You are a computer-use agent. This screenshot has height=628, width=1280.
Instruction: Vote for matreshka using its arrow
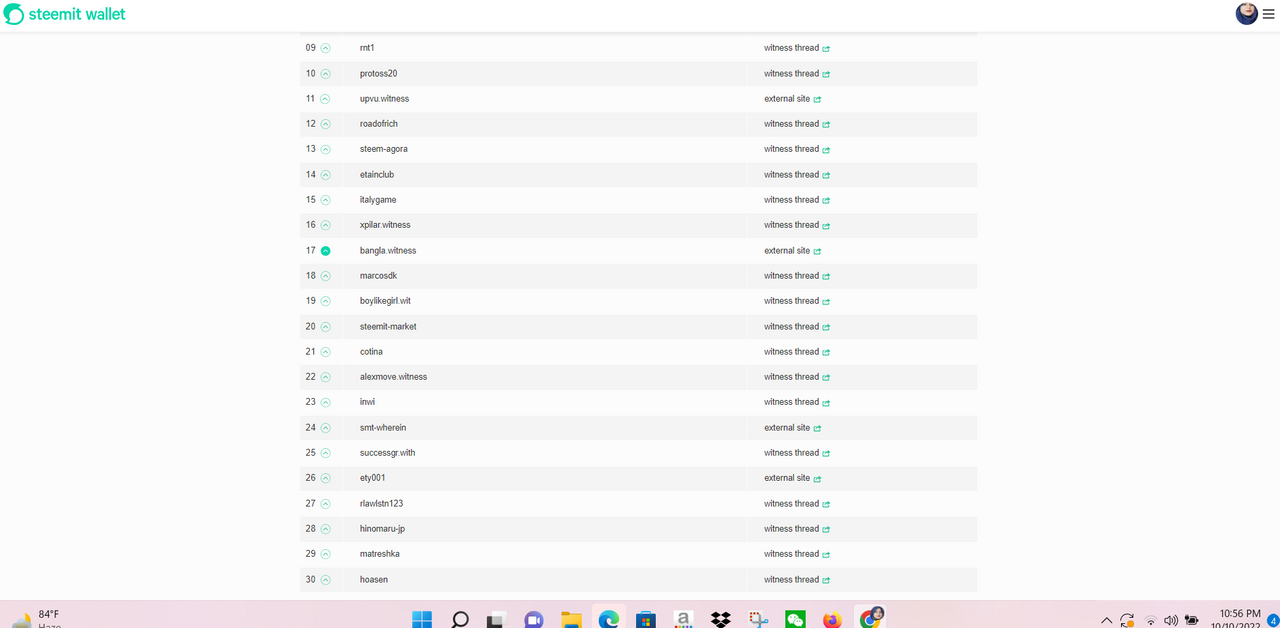(x=325, y=554)
